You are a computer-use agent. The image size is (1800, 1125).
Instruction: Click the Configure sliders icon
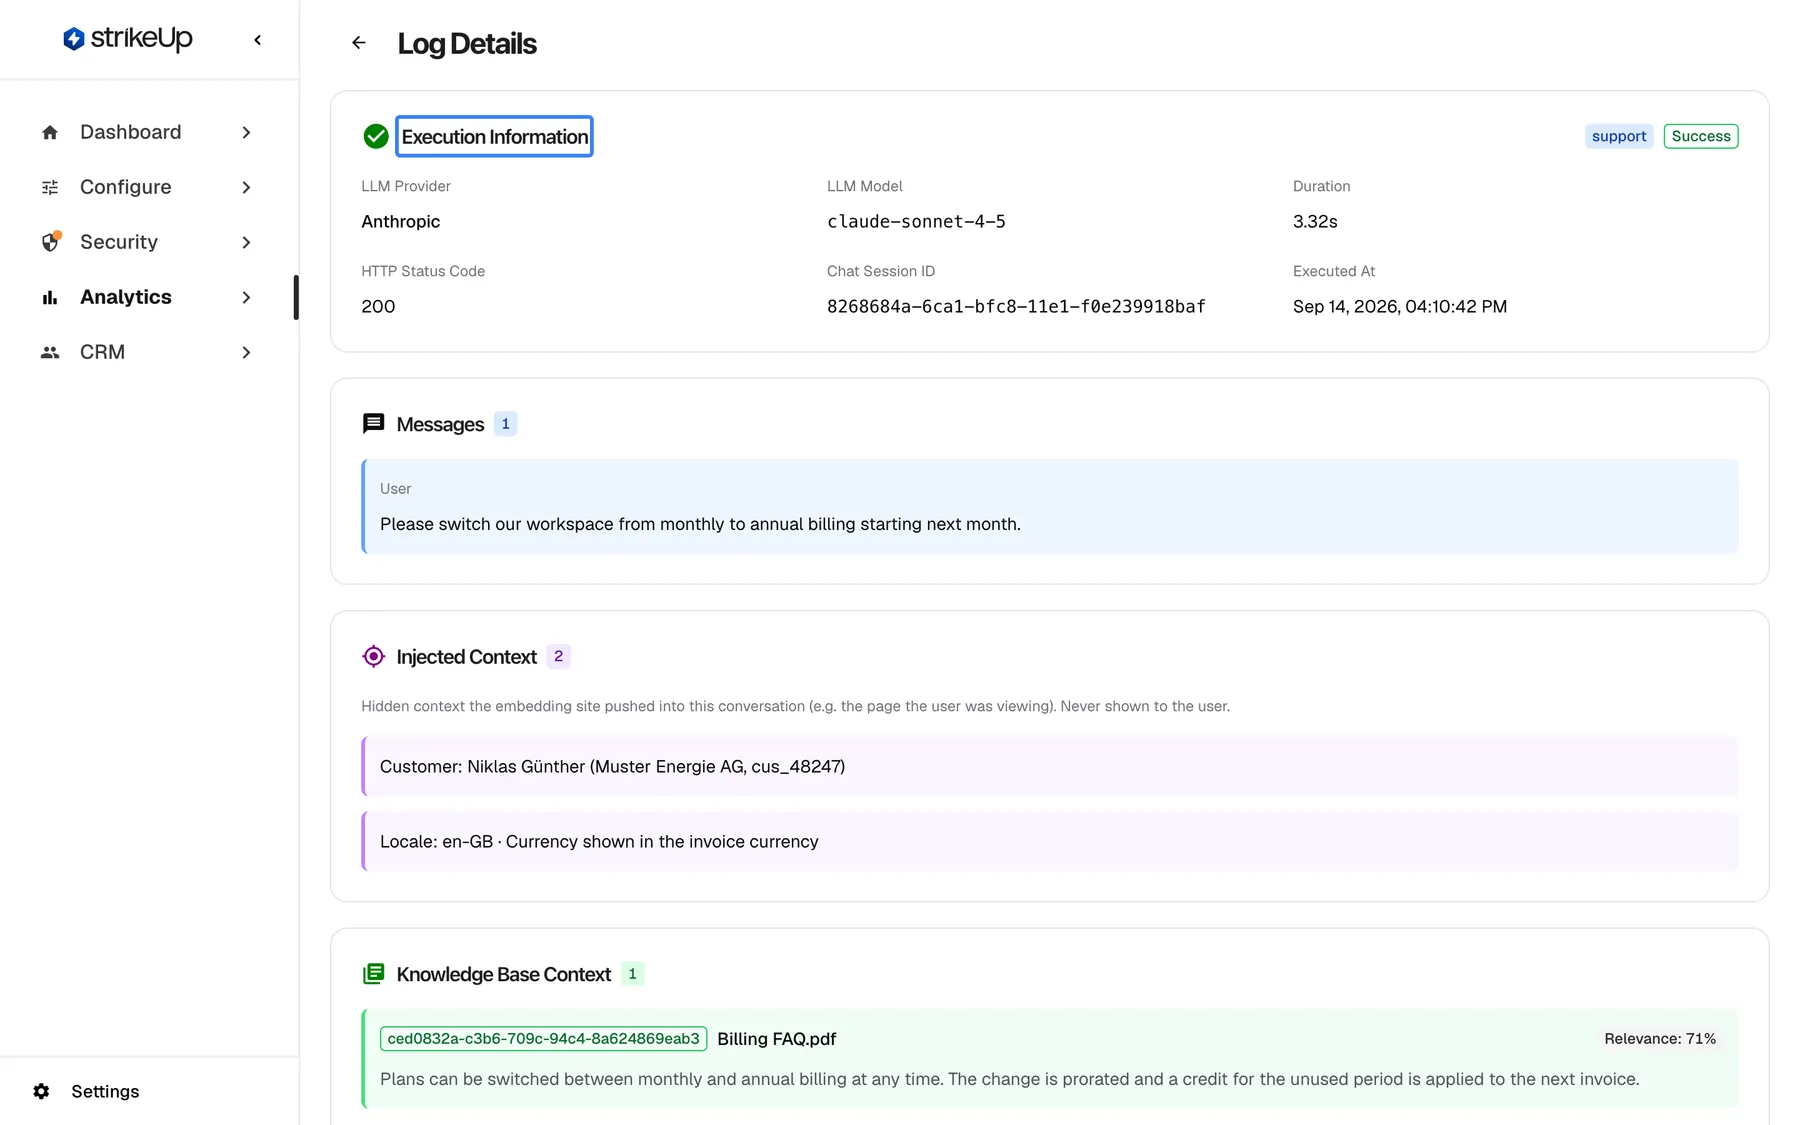50,187
